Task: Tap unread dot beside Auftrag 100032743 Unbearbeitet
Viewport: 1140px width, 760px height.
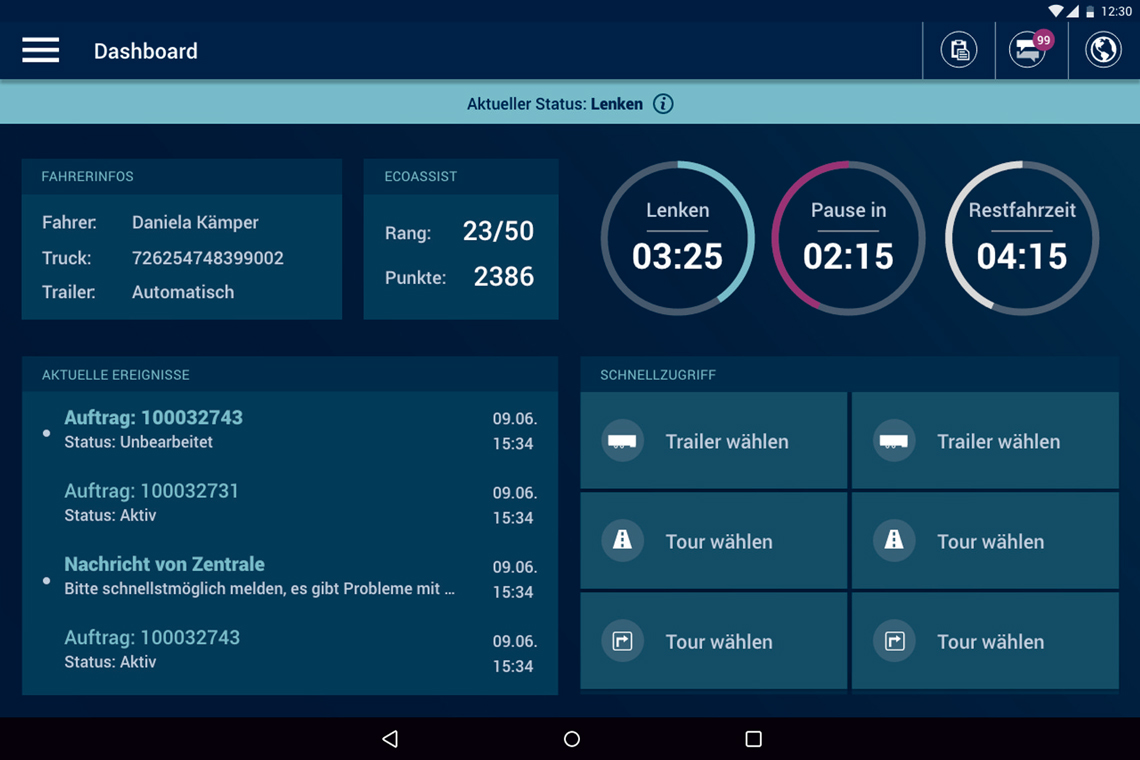Action: (x=47, y=433)
